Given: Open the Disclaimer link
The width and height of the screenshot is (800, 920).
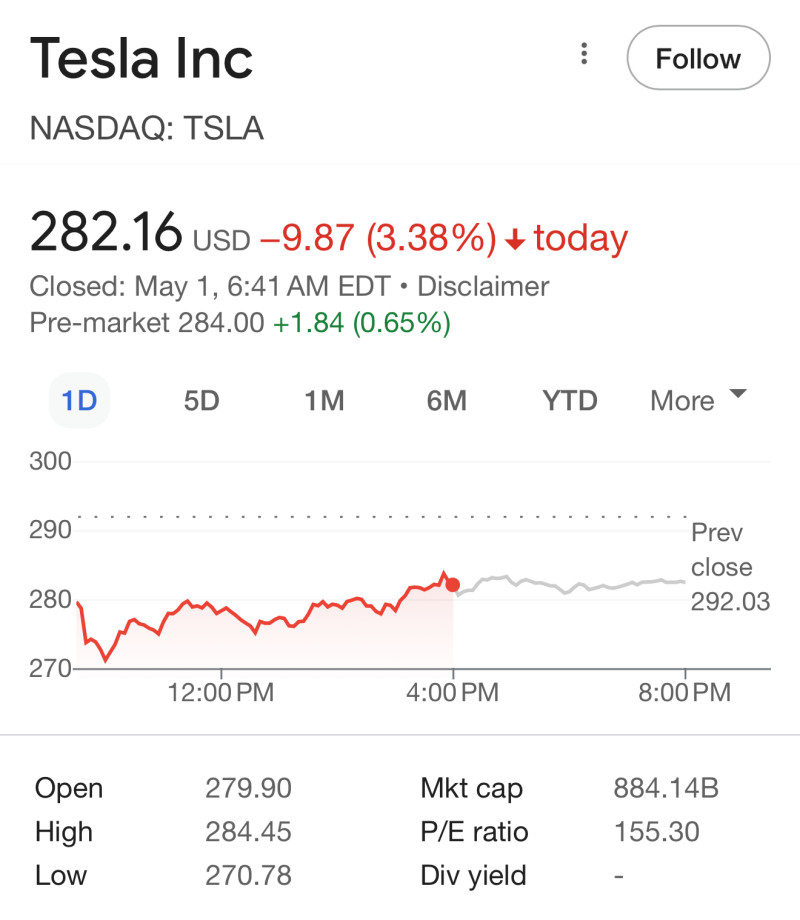Looking at the screenshot, I should [x=483, y=286].
